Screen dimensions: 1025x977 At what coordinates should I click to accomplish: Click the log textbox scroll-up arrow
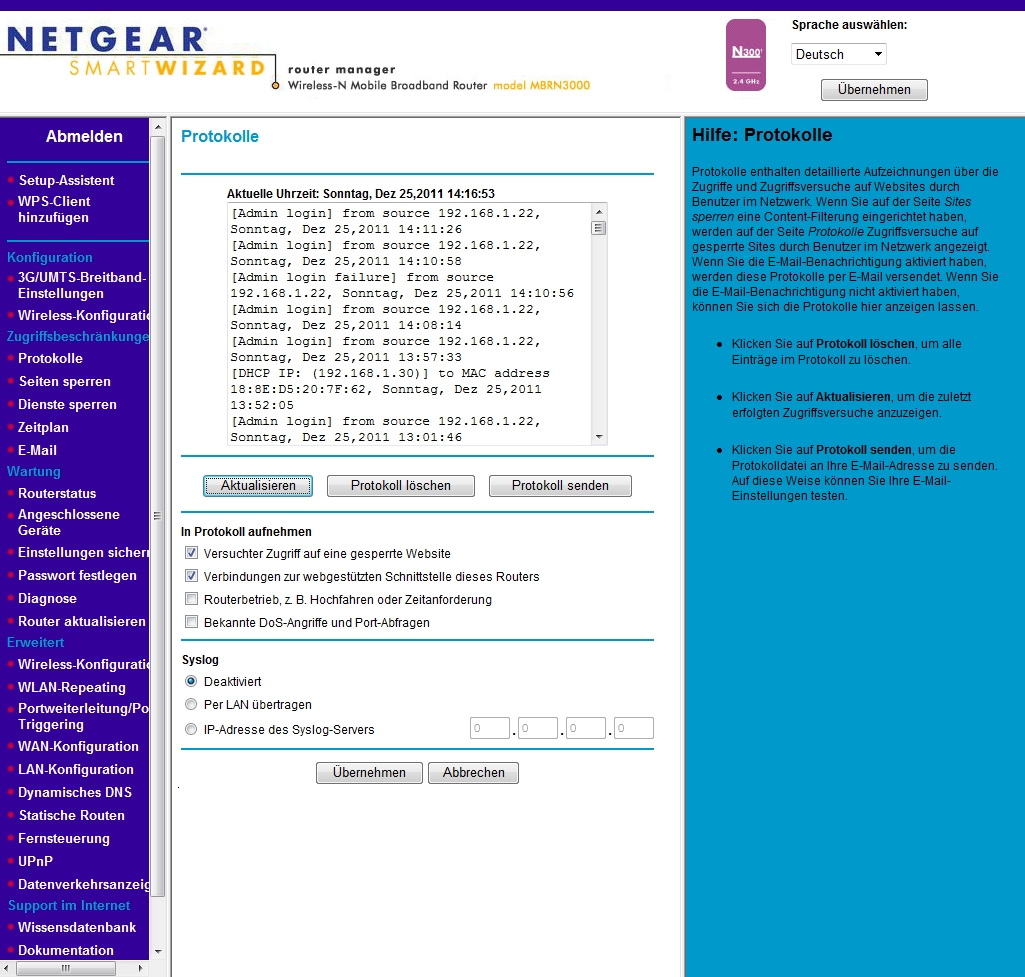[599, 211]
